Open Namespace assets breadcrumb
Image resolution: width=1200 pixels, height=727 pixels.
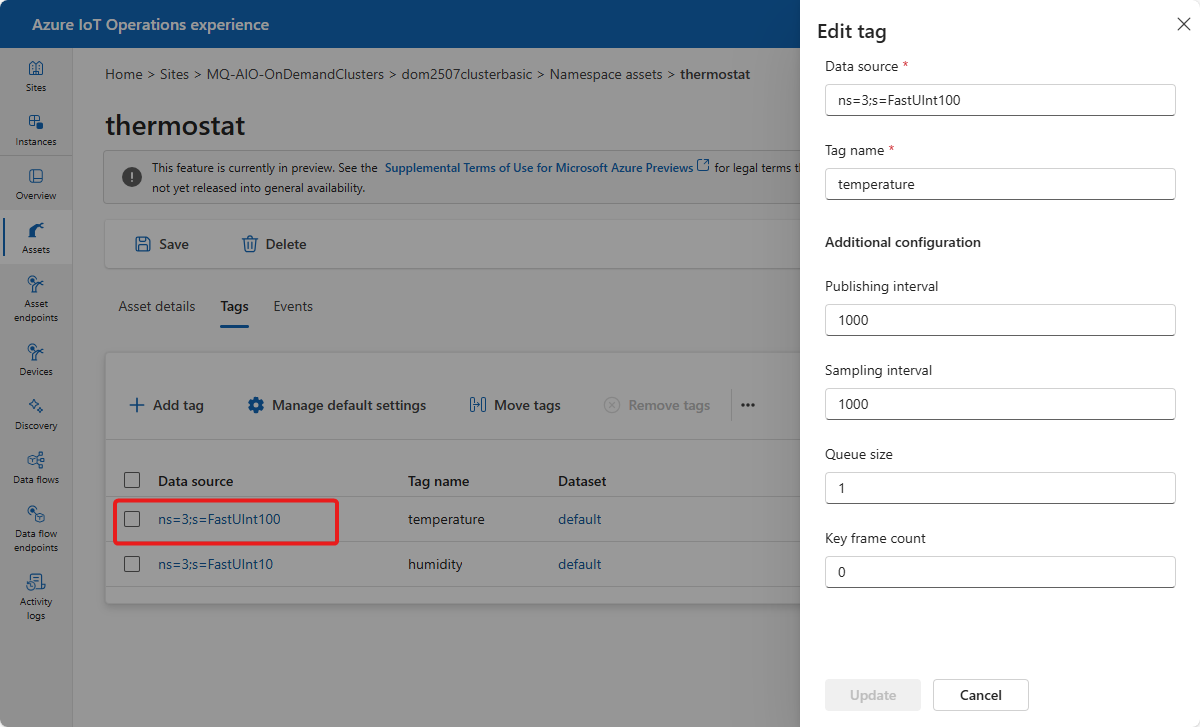(607, 74)
